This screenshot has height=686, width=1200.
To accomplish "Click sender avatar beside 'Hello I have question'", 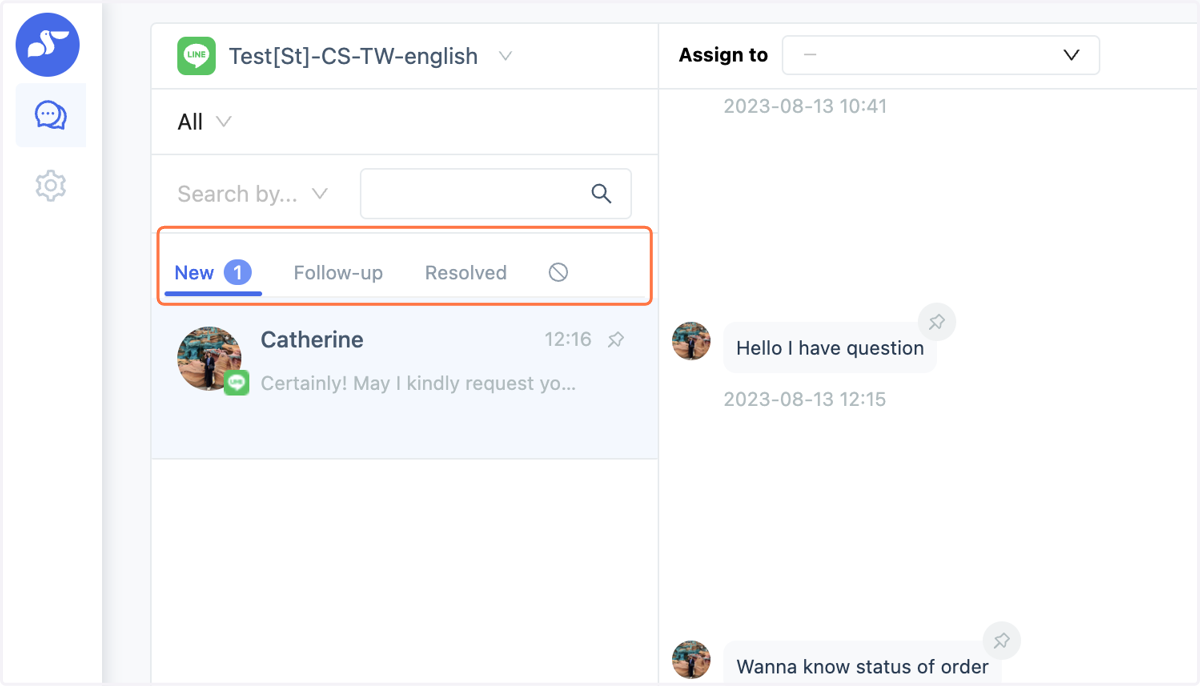I will [691, 341].
